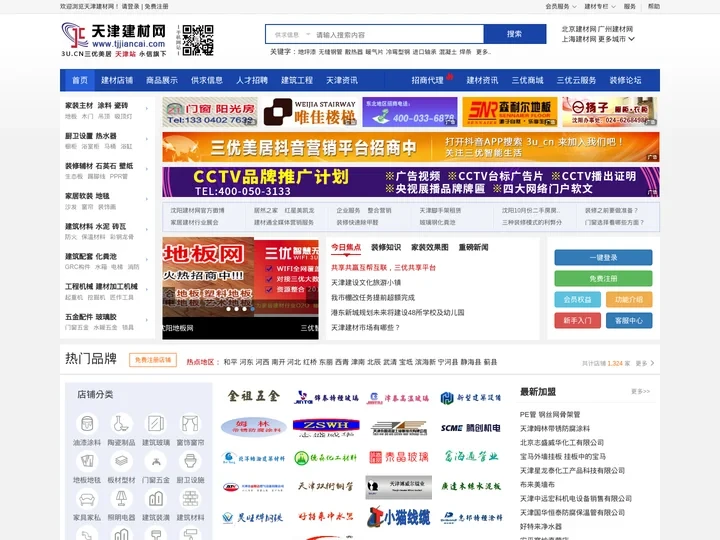Select the 窗饰窗帘 curtain category icon

(190, 424)
